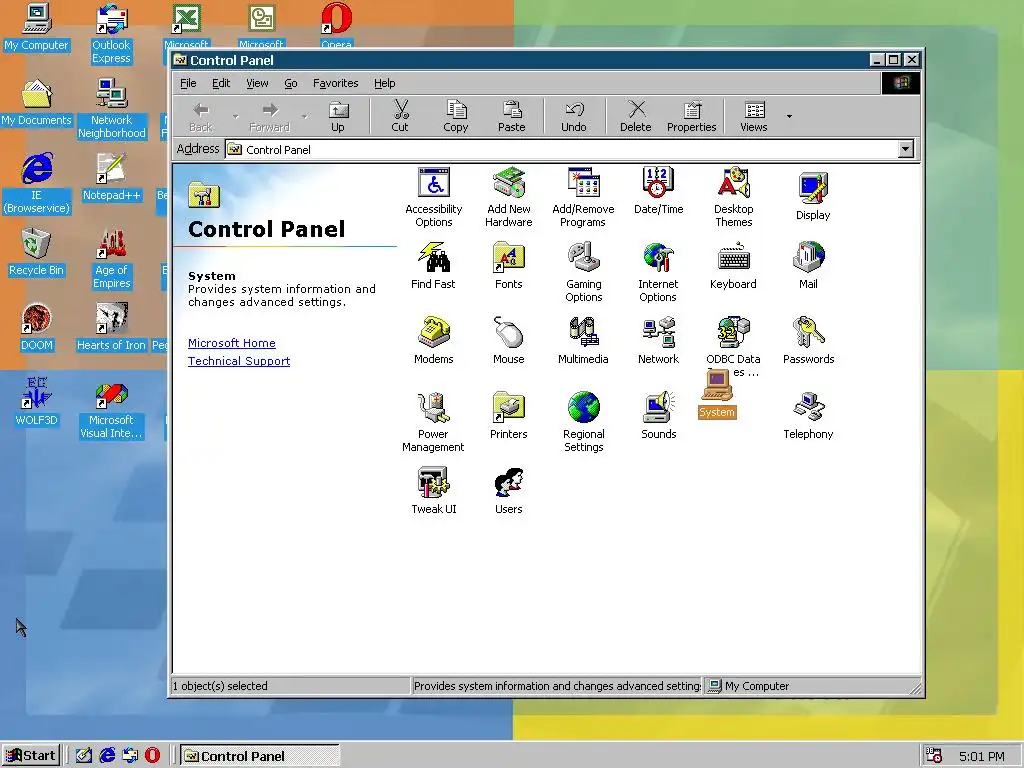Image resolution: width=1024 pixels, height=768 pixels.
Task: Open the Network applet in Control Panel
Action: [658, 341]
